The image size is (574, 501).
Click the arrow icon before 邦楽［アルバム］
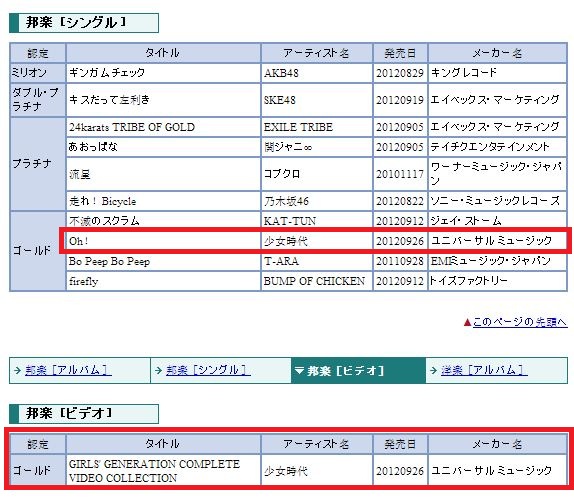pyautogui.click(x=18, y=370)
